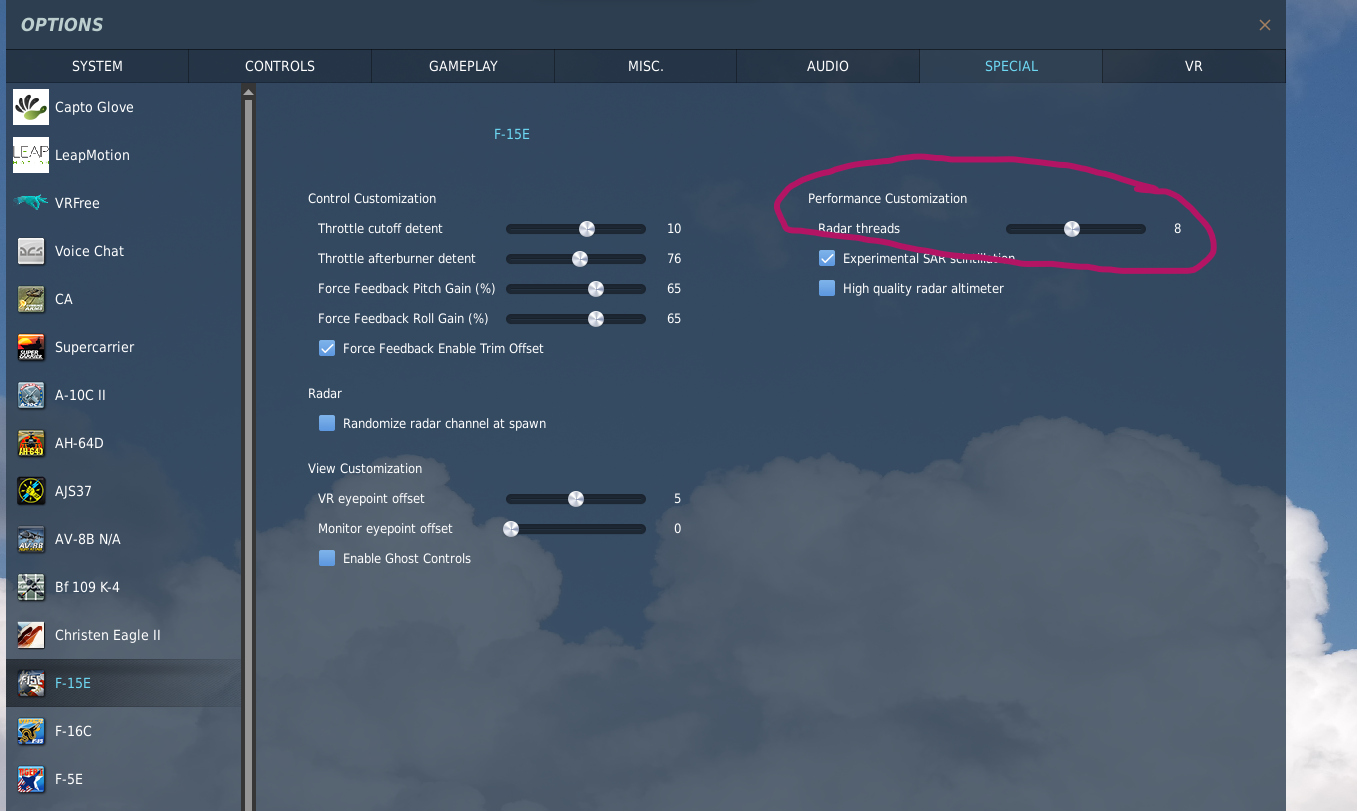1357x811 pixels.
Task: Click the View Customization heading
Action: (365, 468)
